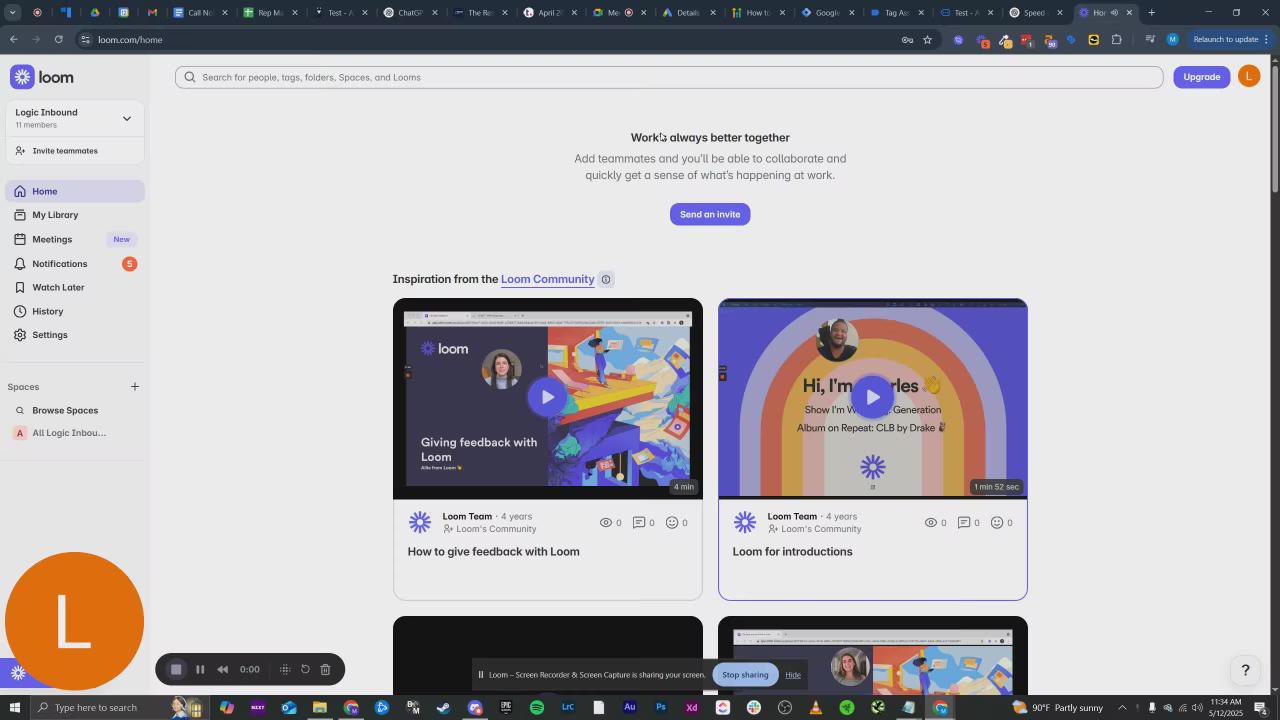Screen dimensions: 1280x720
Task: Click the Loom logo
Action: point(42,77)
